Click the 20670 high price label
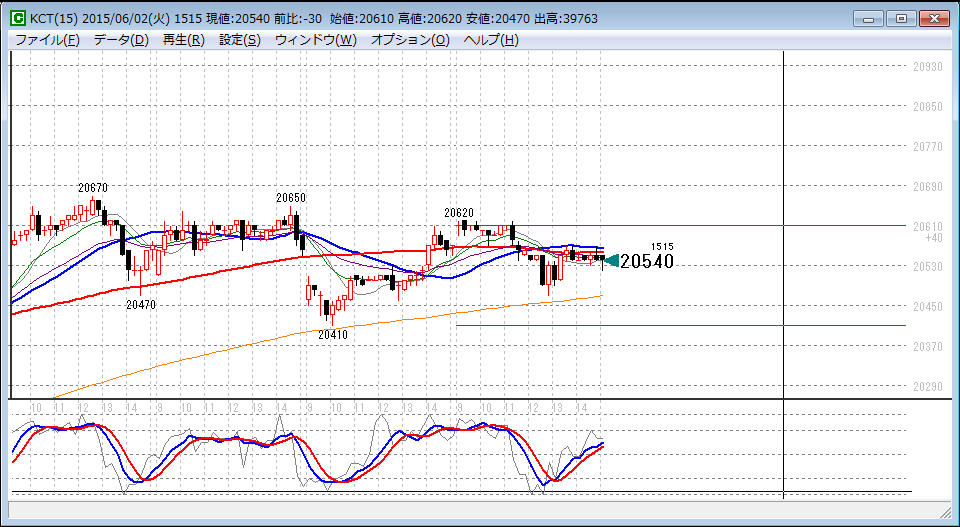 pos(93,188)
